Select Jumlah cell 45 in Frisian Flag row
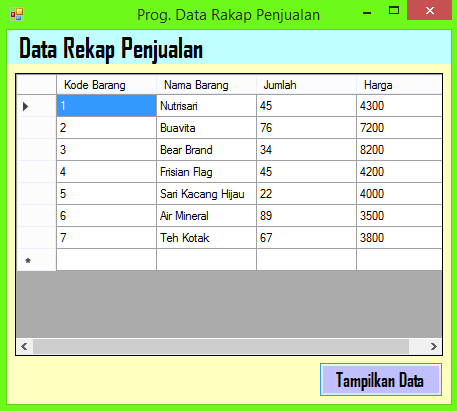This screenshot has height=411, width=457. pyautogui.click(x=306, y=172)
